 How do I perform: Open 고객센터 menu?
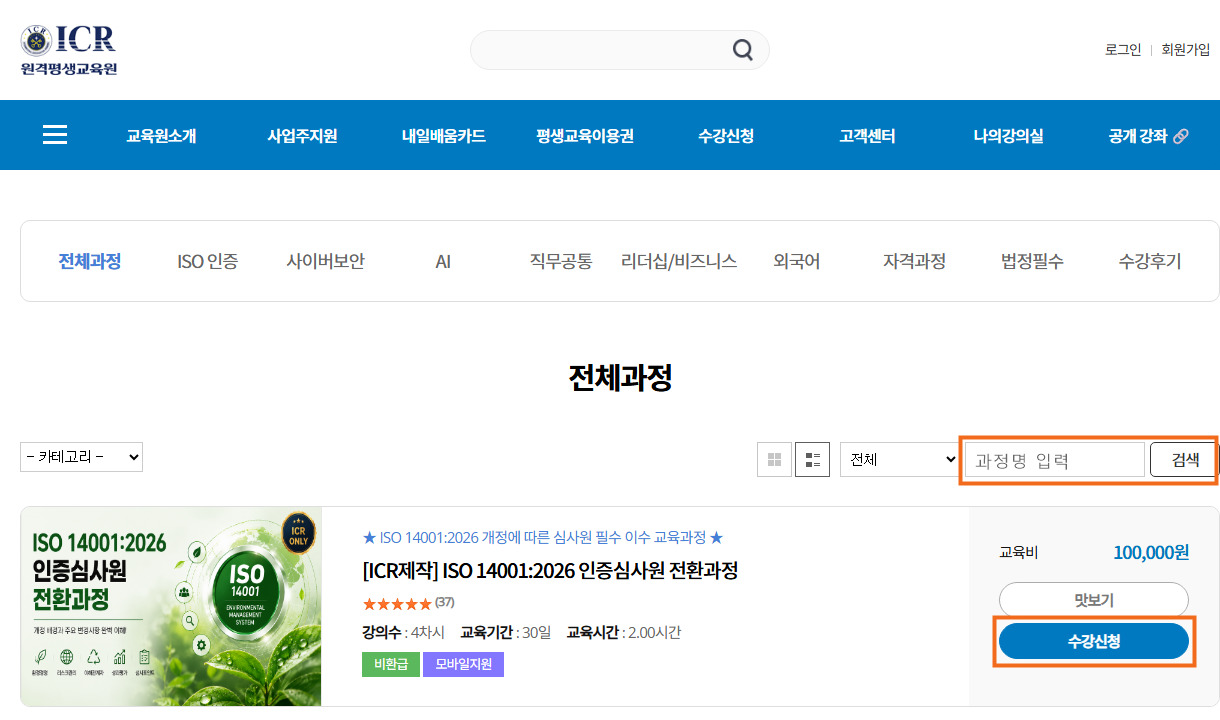[867, 136]
